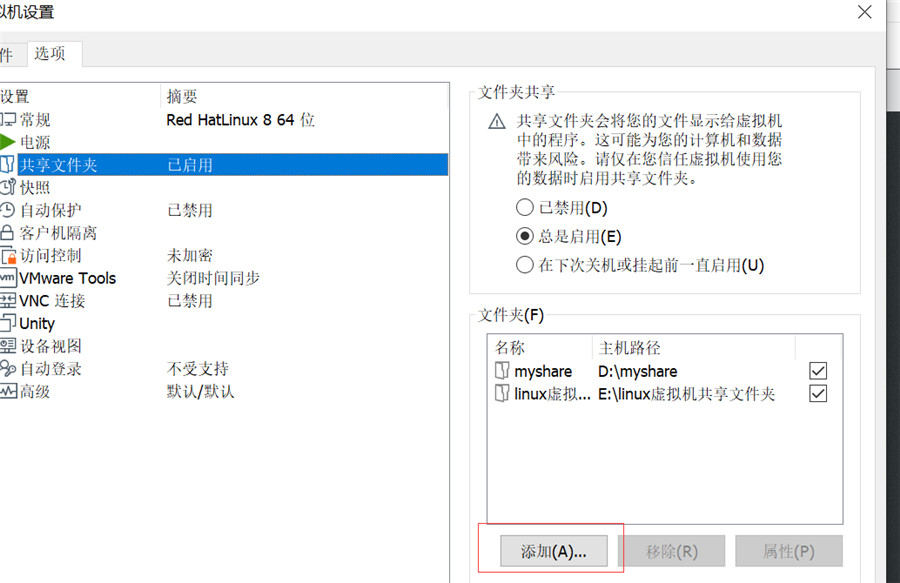Image resolution: width=900 pixels, height=583 pixels.
Task: Select the 快照 settings row
Action: click(224, 187)
